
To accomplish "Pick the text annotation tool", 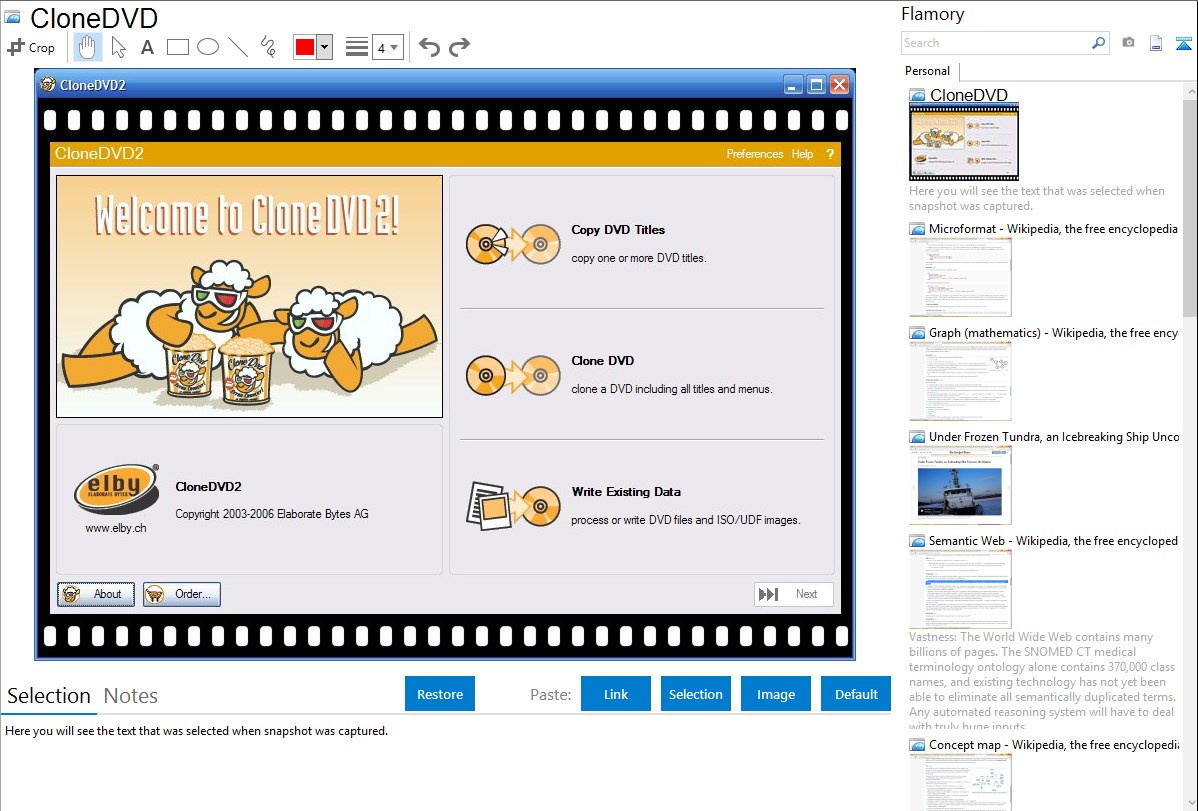I will (147, 47).
